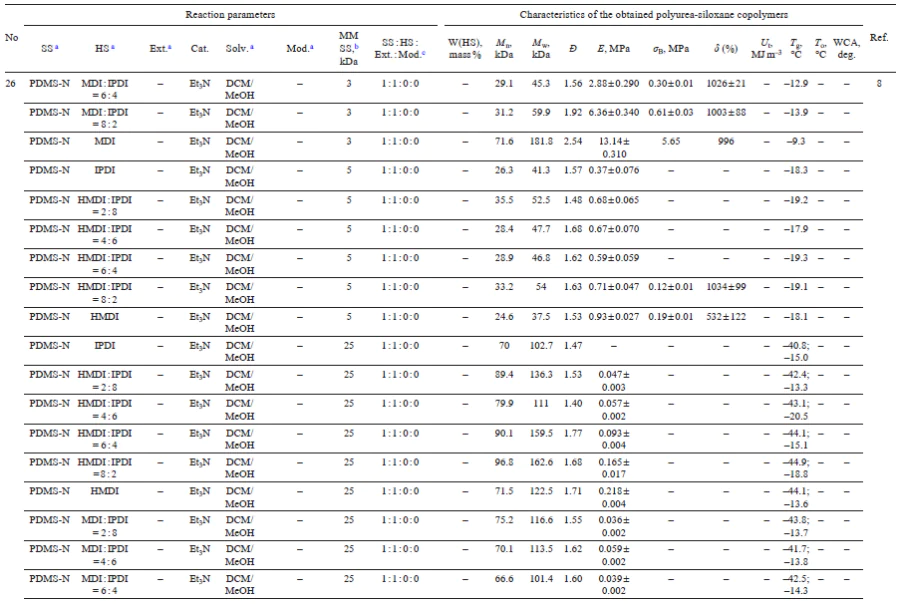Click the 'Mw, kDa' column header
The width and height of the screenshot is (900, 604).
[541, 49]
